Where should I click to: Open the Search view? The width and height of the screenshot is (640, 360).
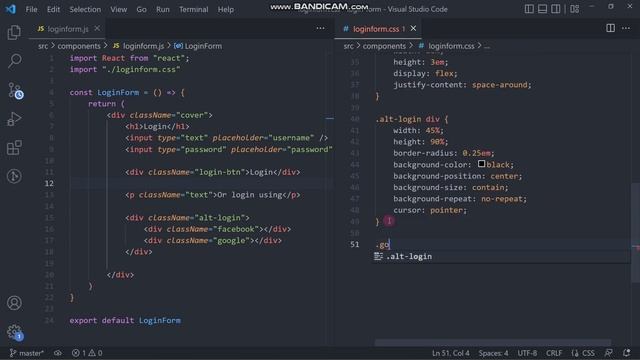pyautogui.click(x=14, y=61)
